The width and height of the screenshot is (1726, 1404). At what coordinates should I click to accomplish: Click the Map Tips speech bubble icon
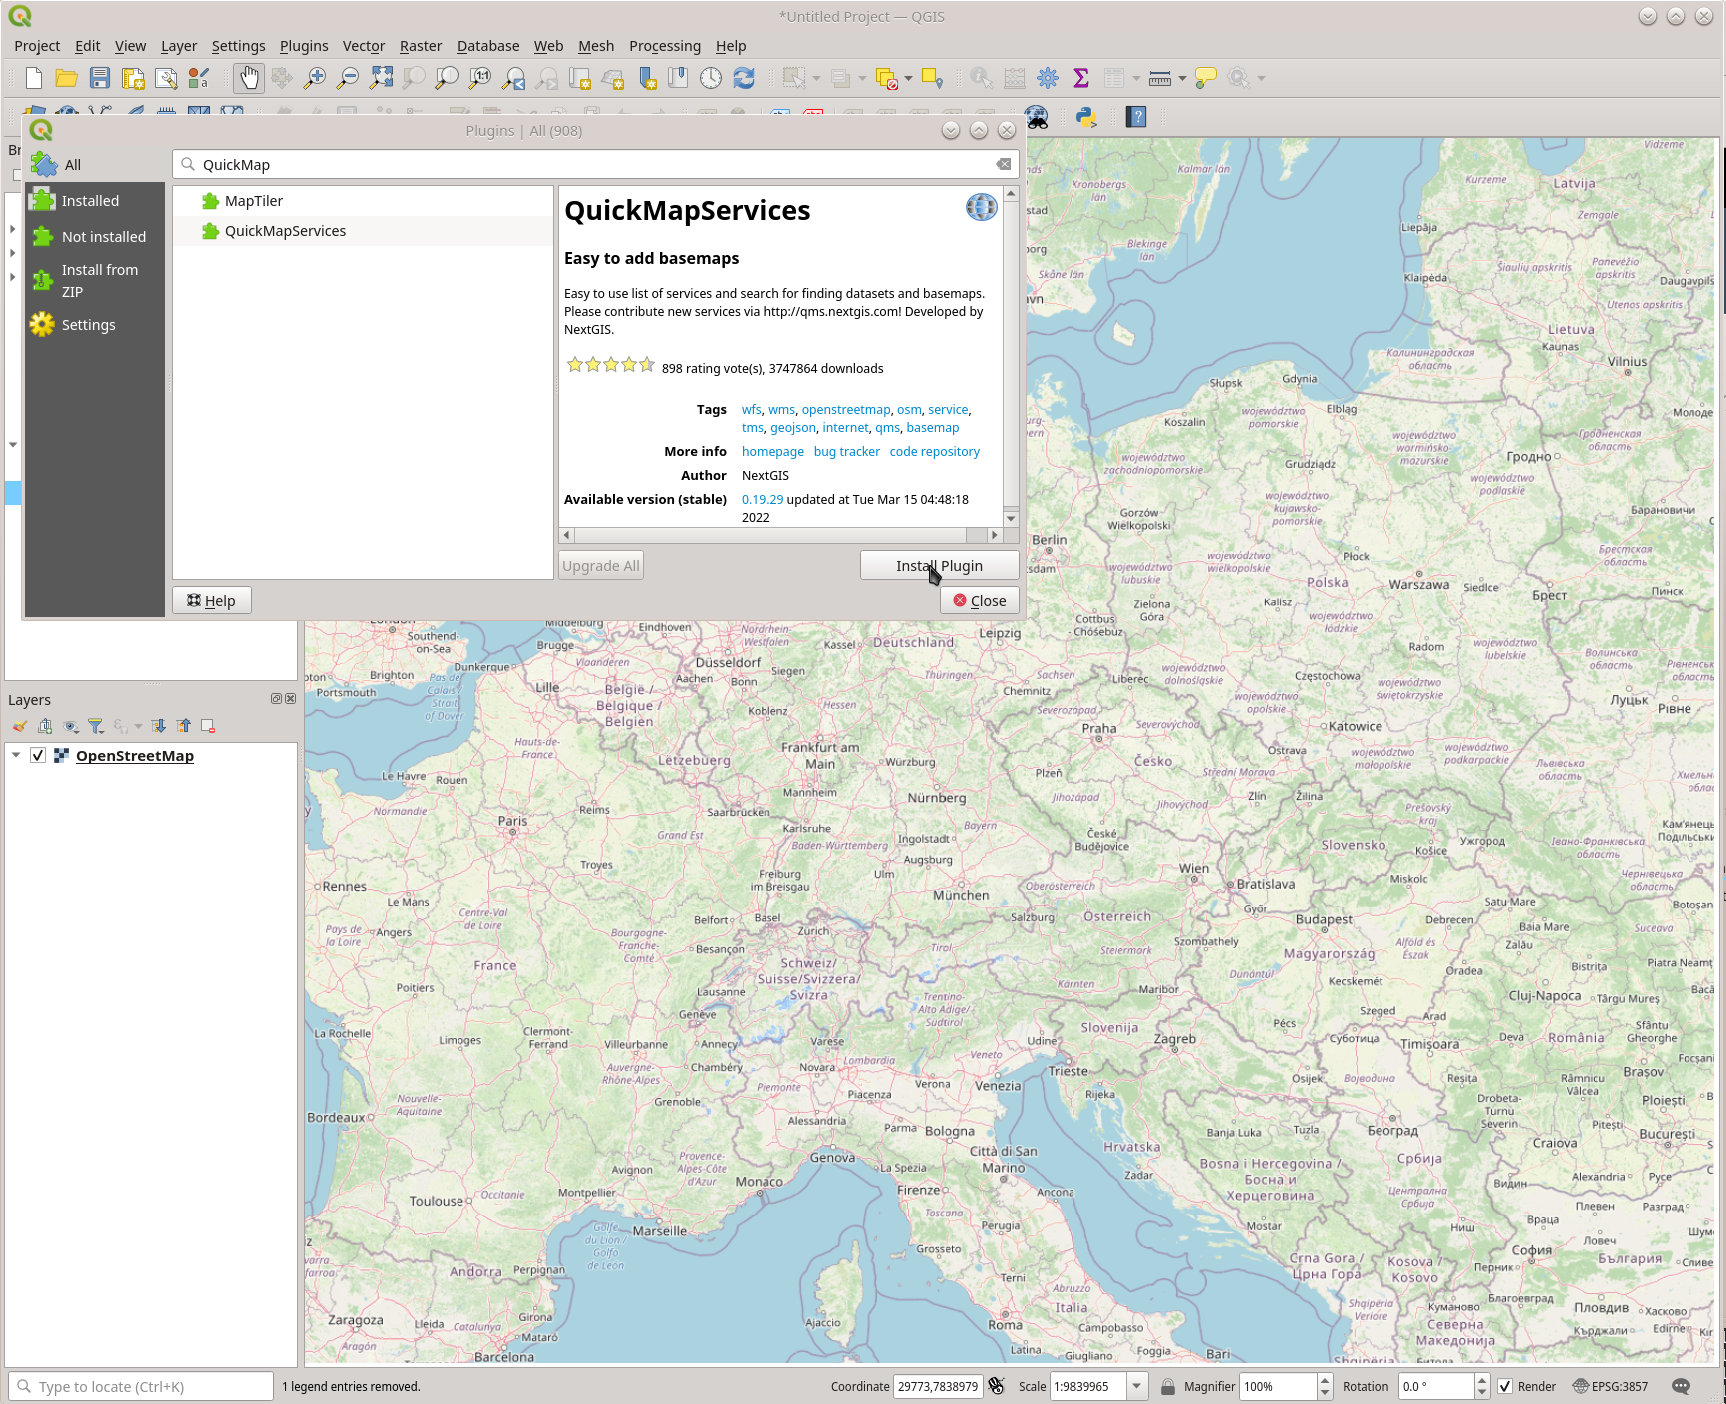tap(1206, 78)
